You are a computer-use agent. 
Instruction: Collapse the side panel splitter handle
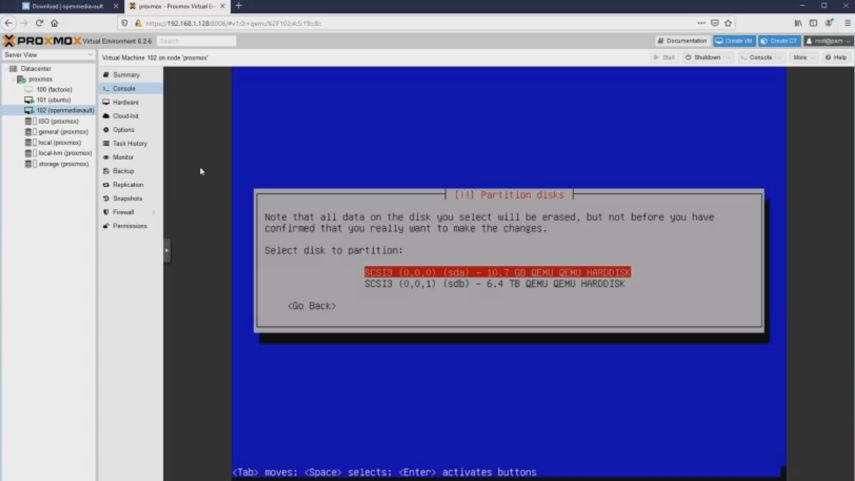click(x=167, y=251)
